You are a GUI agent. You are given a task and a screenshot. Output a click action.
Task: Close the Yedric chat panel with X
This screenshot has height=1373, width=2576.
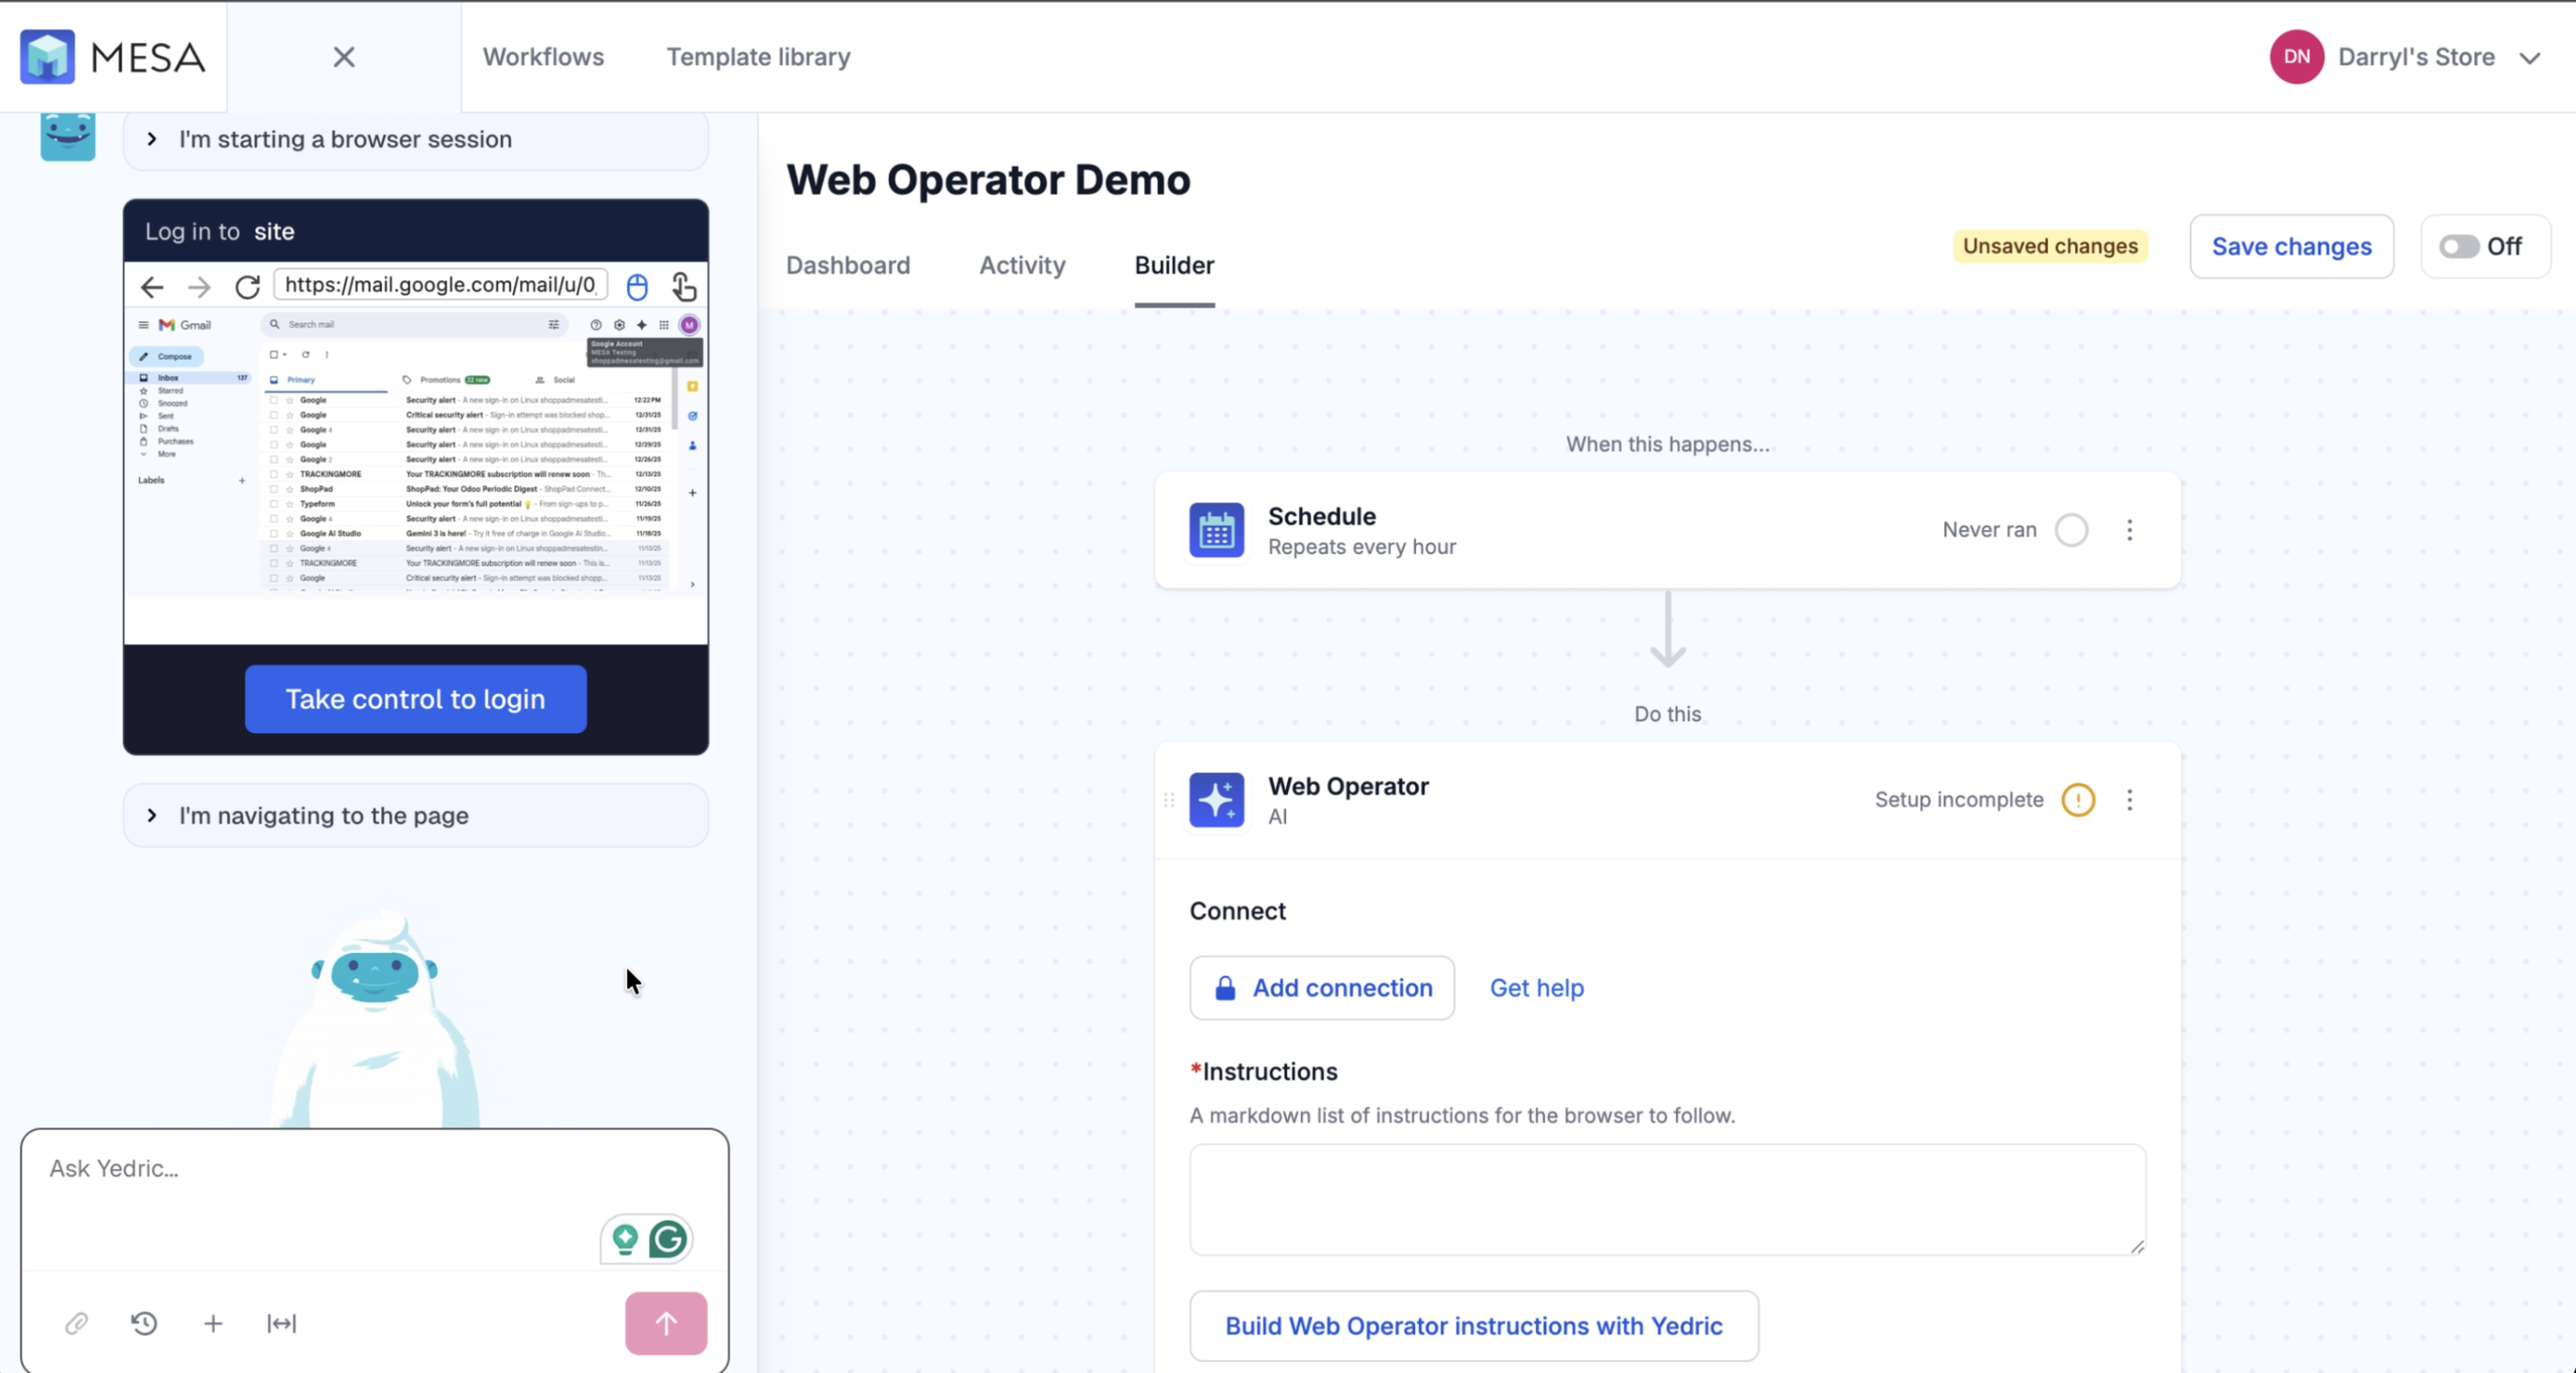click(343, 57)
